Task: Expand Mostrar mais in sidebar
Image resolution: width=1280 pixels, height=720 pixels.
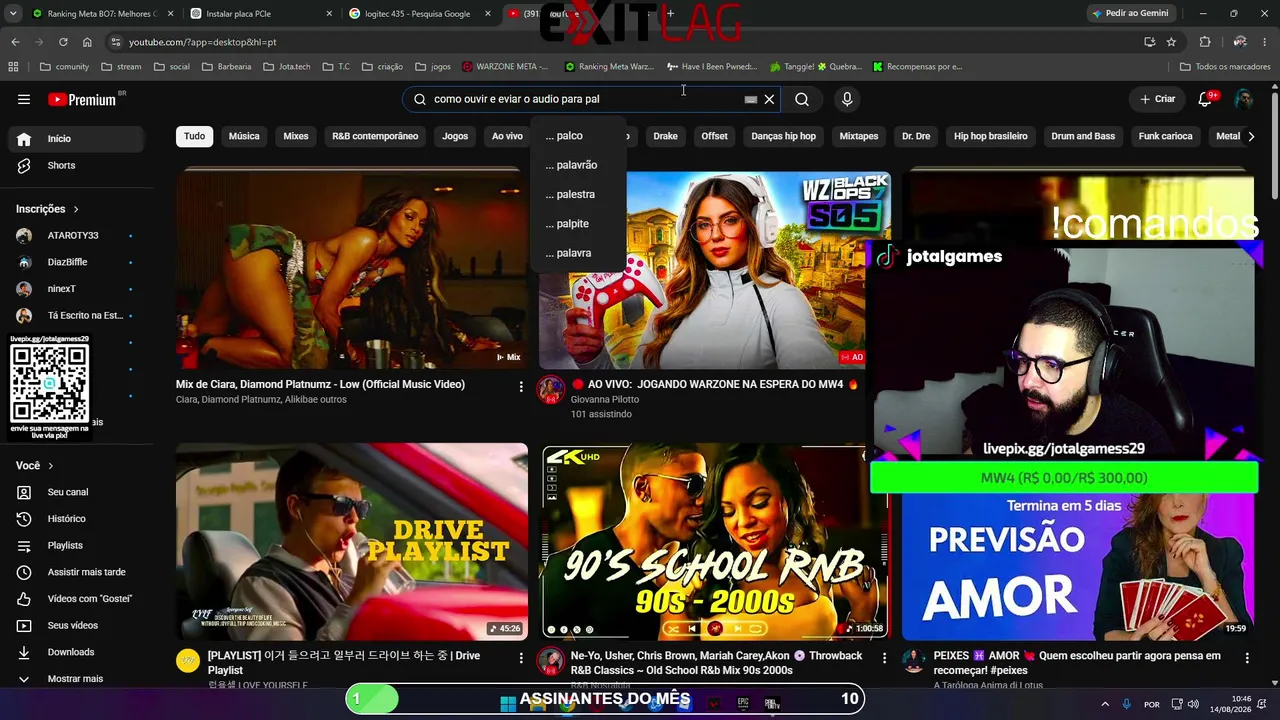Action: pos(78,679)
